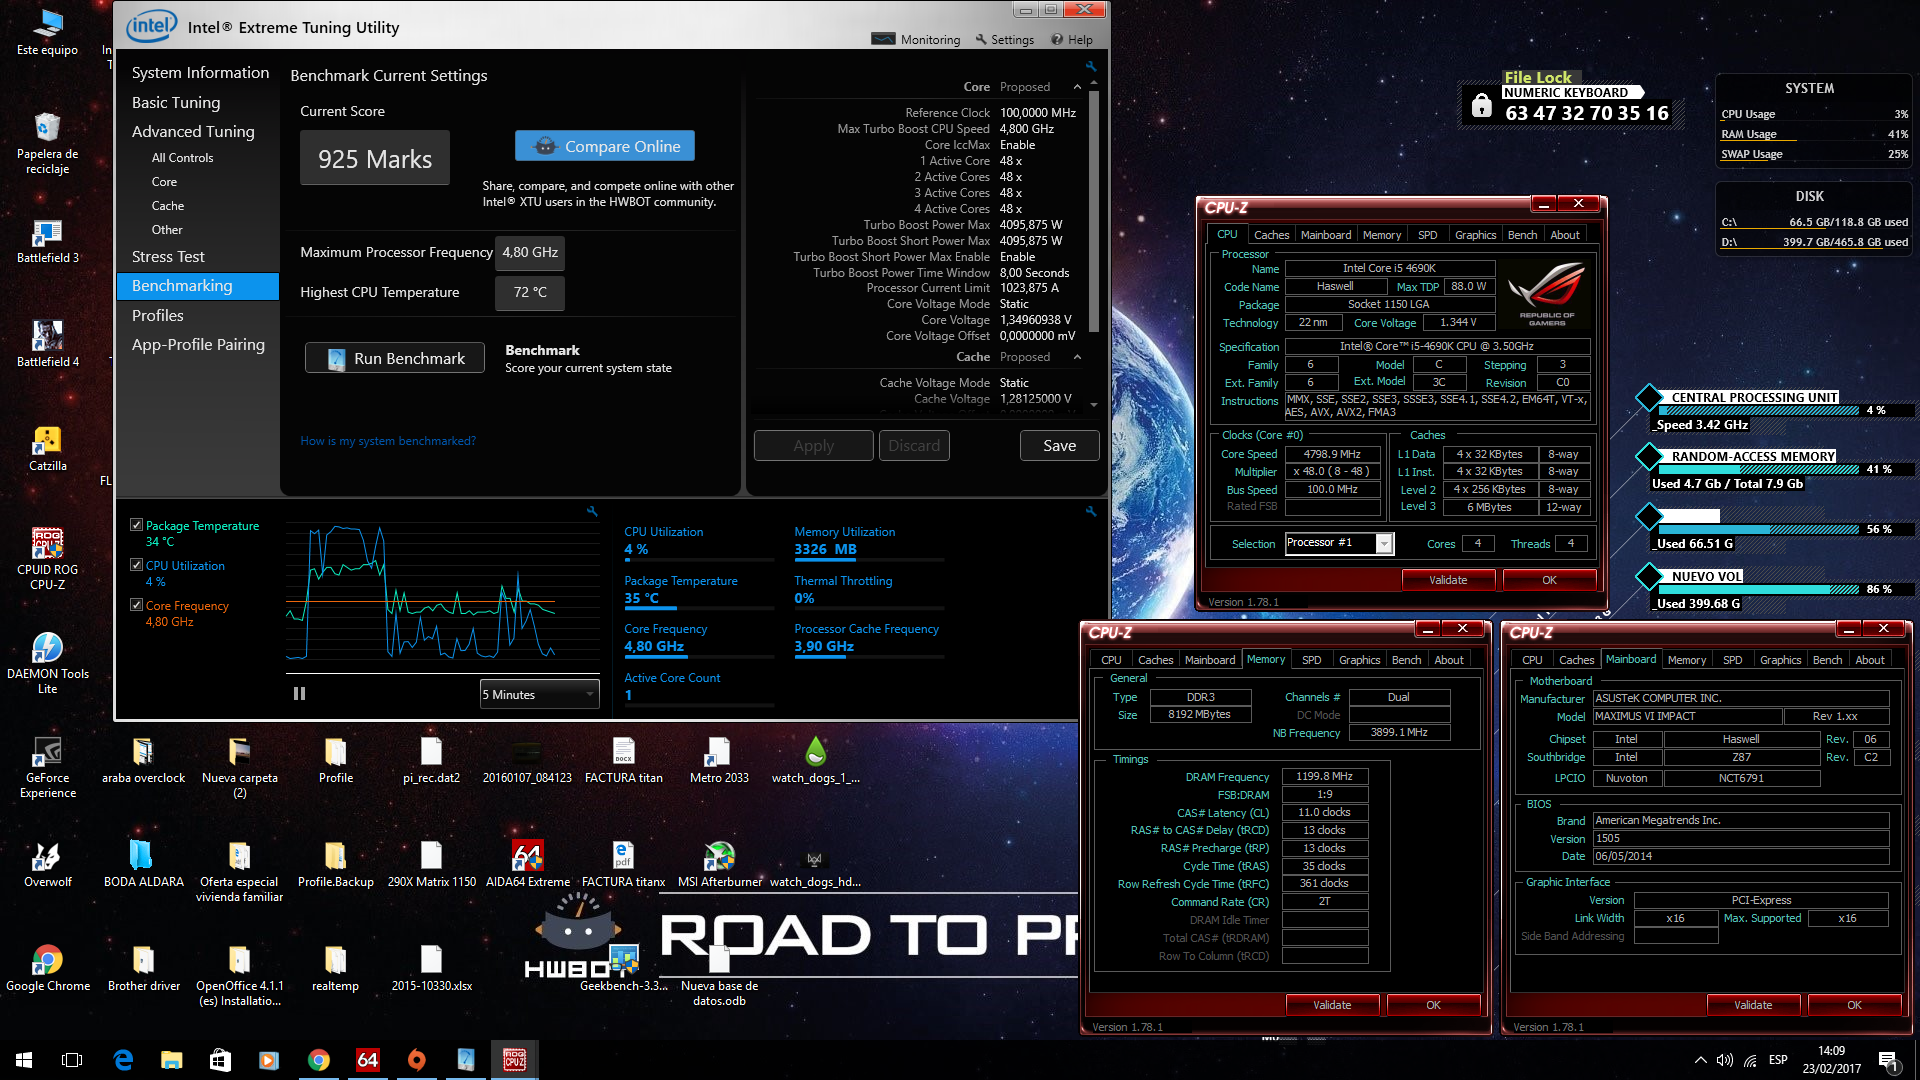Open Battlefield 4 desktop shortcut

click(x=47, y=345)
